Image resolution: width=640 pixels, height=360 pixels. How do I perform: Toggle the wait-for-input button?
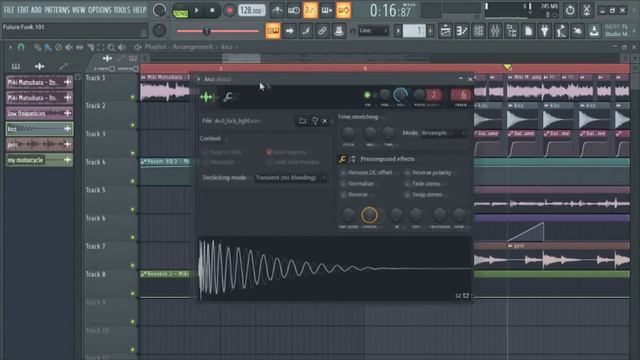pyautogui.click(x=293, y=11)
